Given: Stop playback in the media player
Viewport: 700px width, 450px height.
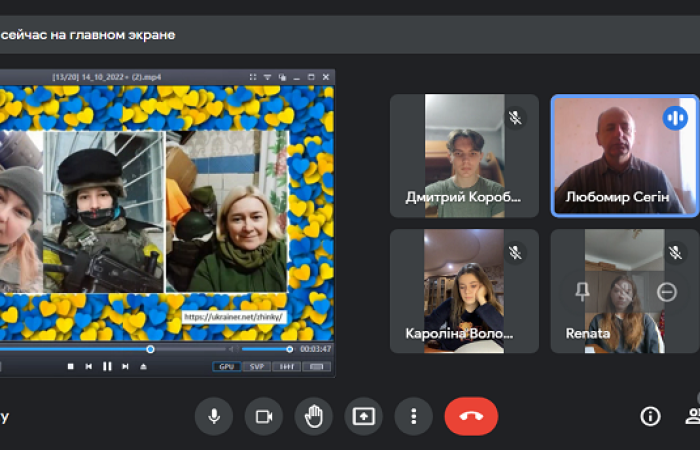Looking at the screenshot, I should pyautogui.click(x=70, y=367).
